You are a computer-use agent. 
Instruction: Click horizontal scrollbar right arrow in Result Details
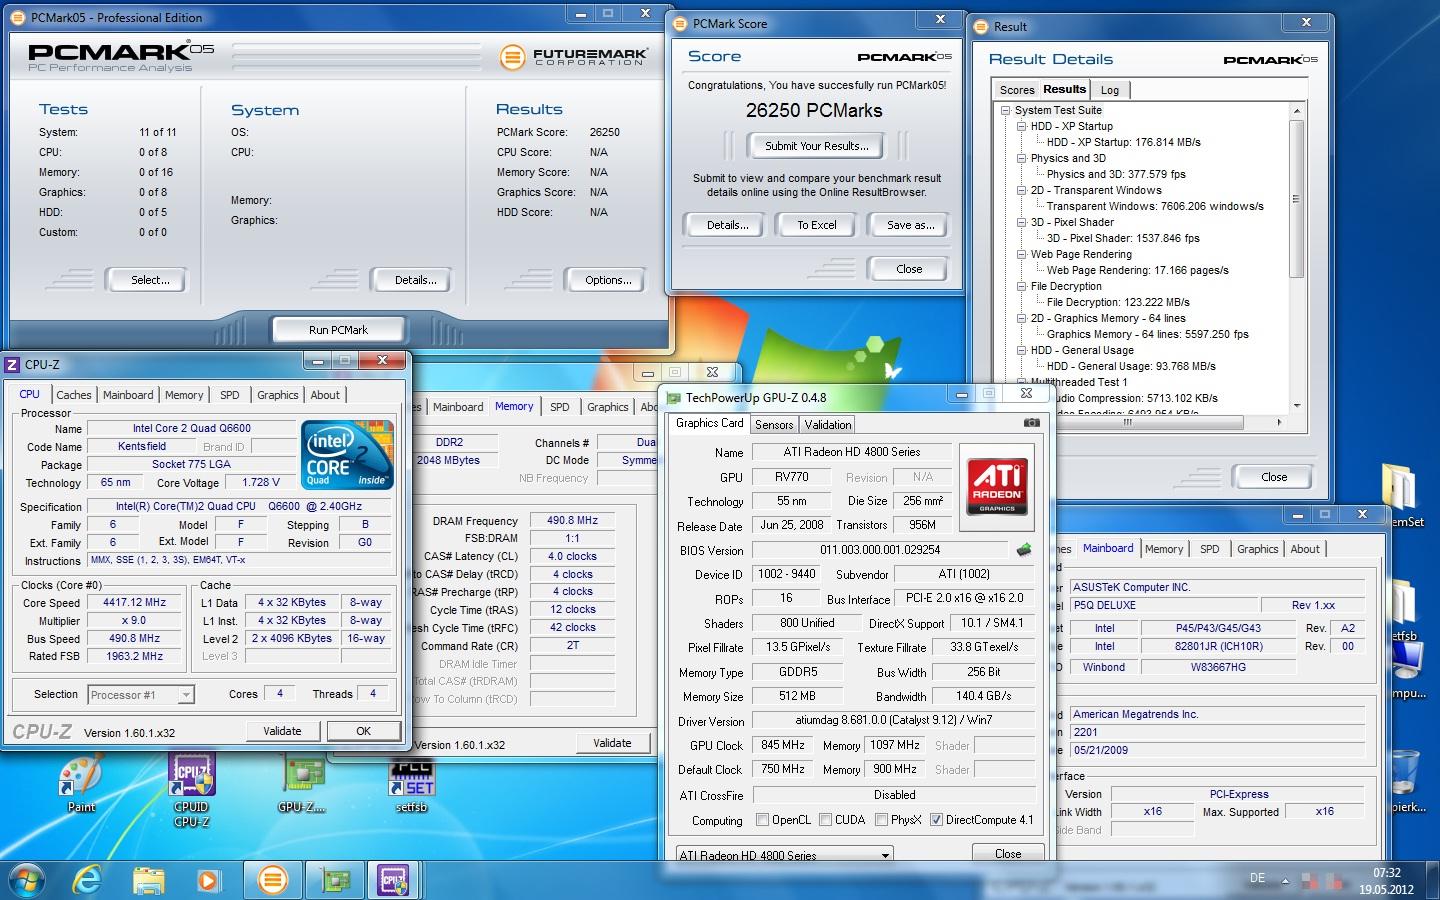[x=1280, y=422]
